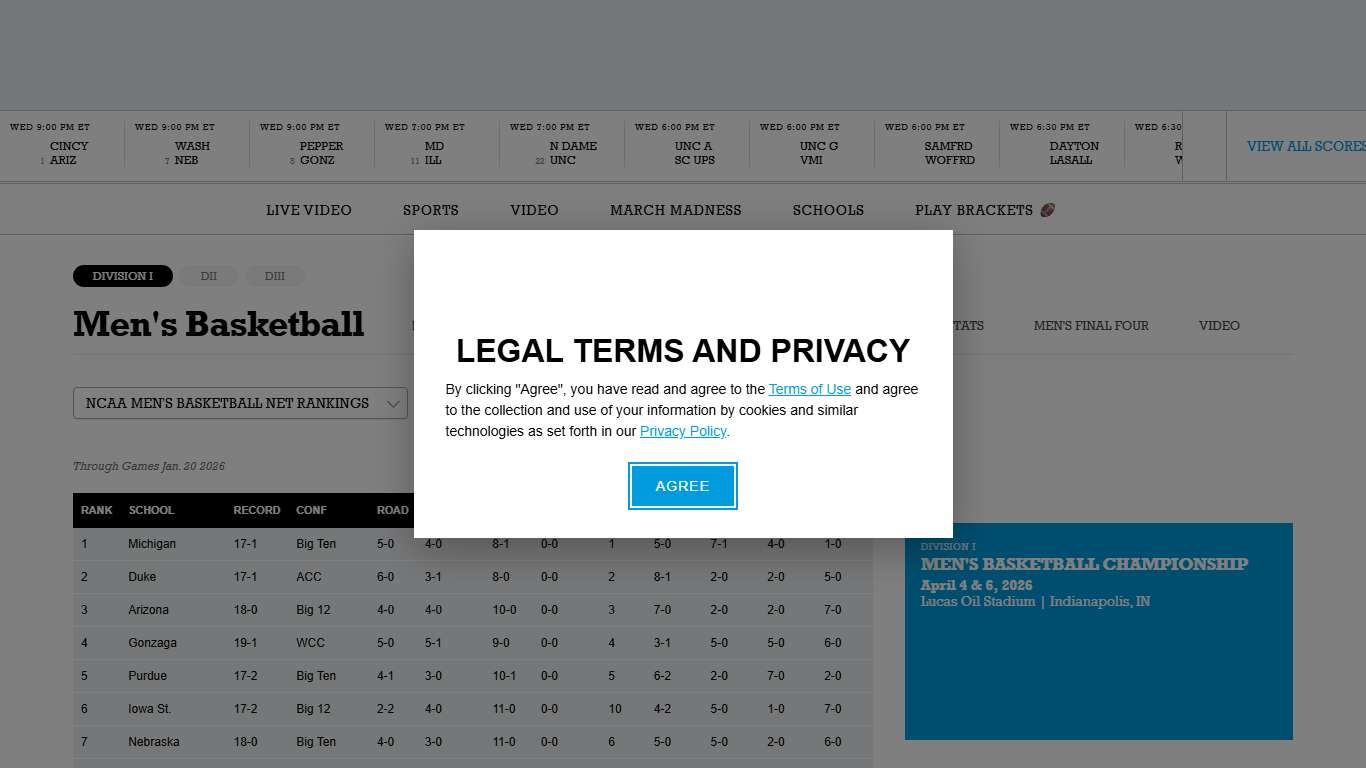1366x768 pixels.
Task: Open the Schools menu item
Action: pos(828,210)
